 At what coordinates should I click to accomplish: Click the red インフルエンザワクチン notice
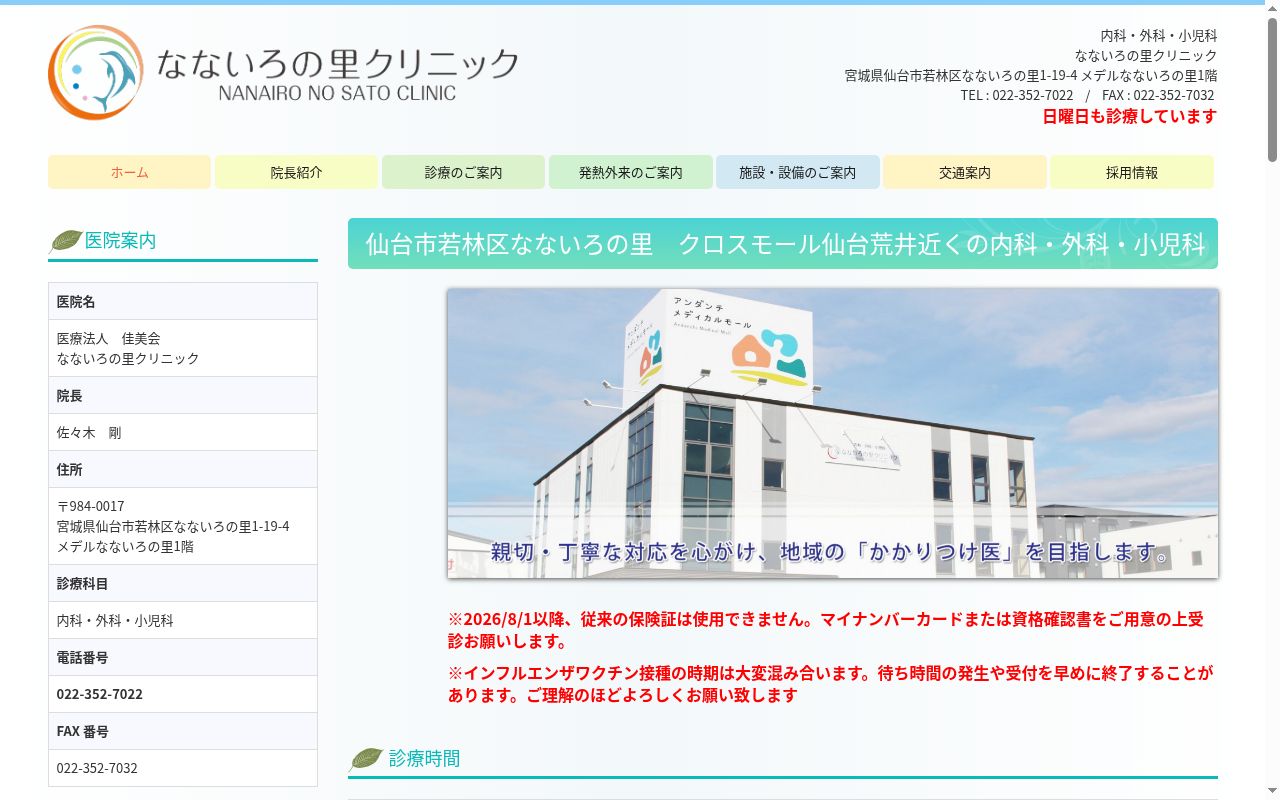point(830,684)
